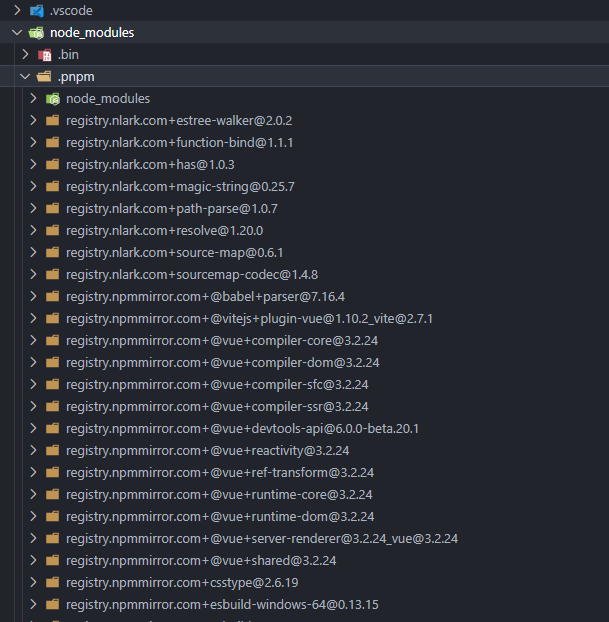
Task: Click the folder icon of @vue+compiler-ssr@3.2.24
Action: pyautogui.click(x=52, y=407)
